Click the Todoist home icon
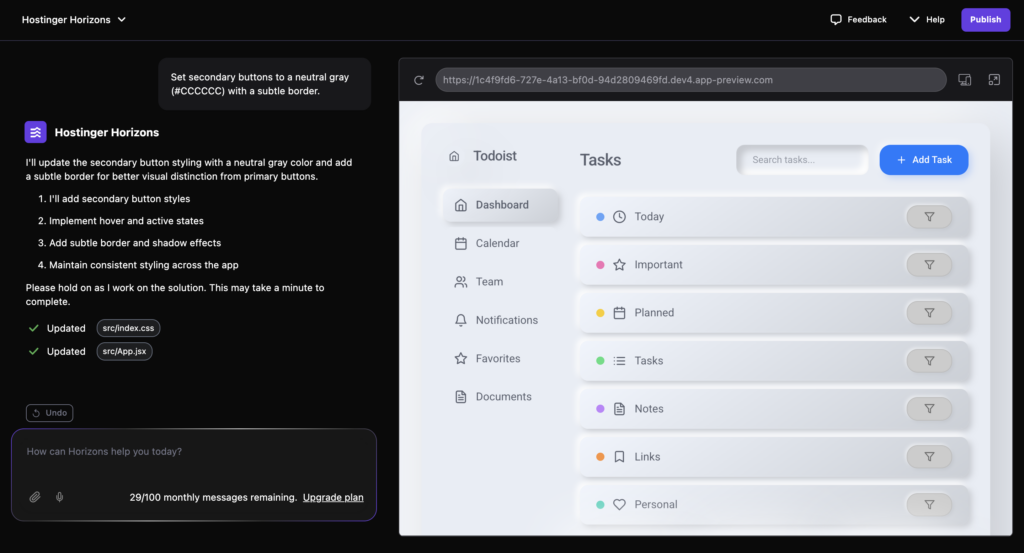1024x553 pixels. pyautogui.click(x=454, y=156)
